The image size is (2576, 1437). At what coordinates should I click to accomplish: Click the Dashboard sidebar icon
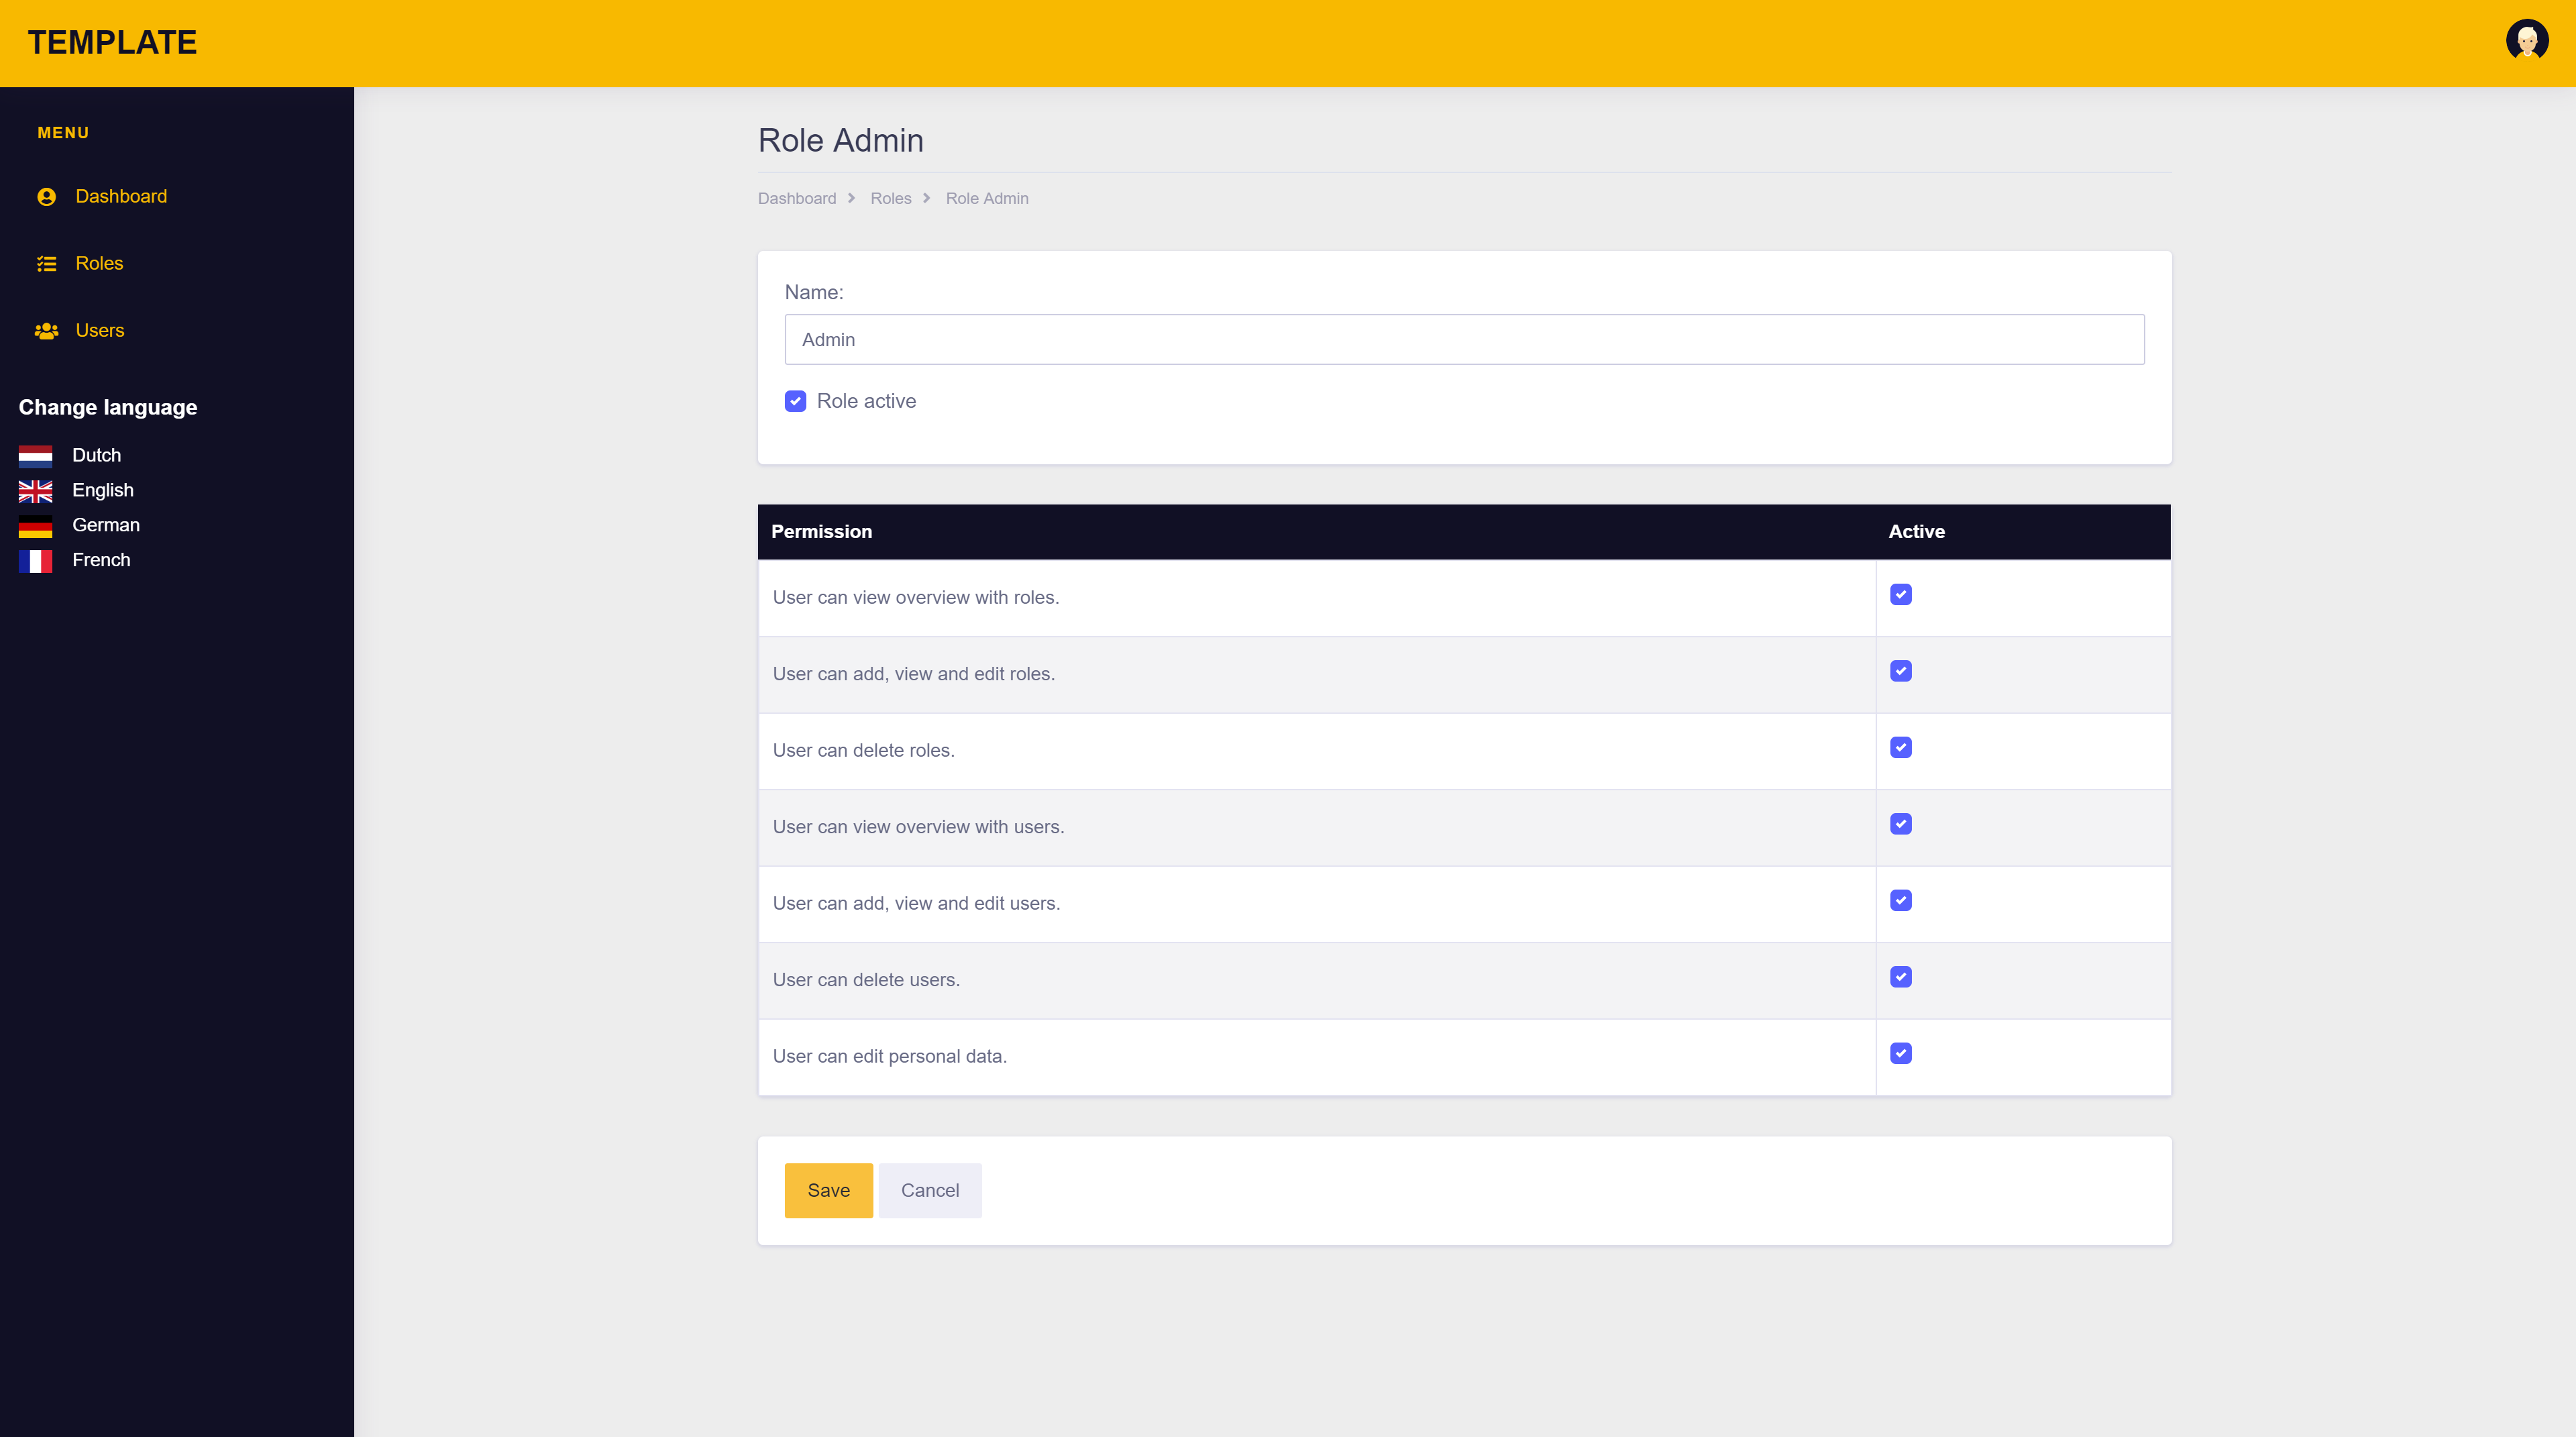(46, 197)
